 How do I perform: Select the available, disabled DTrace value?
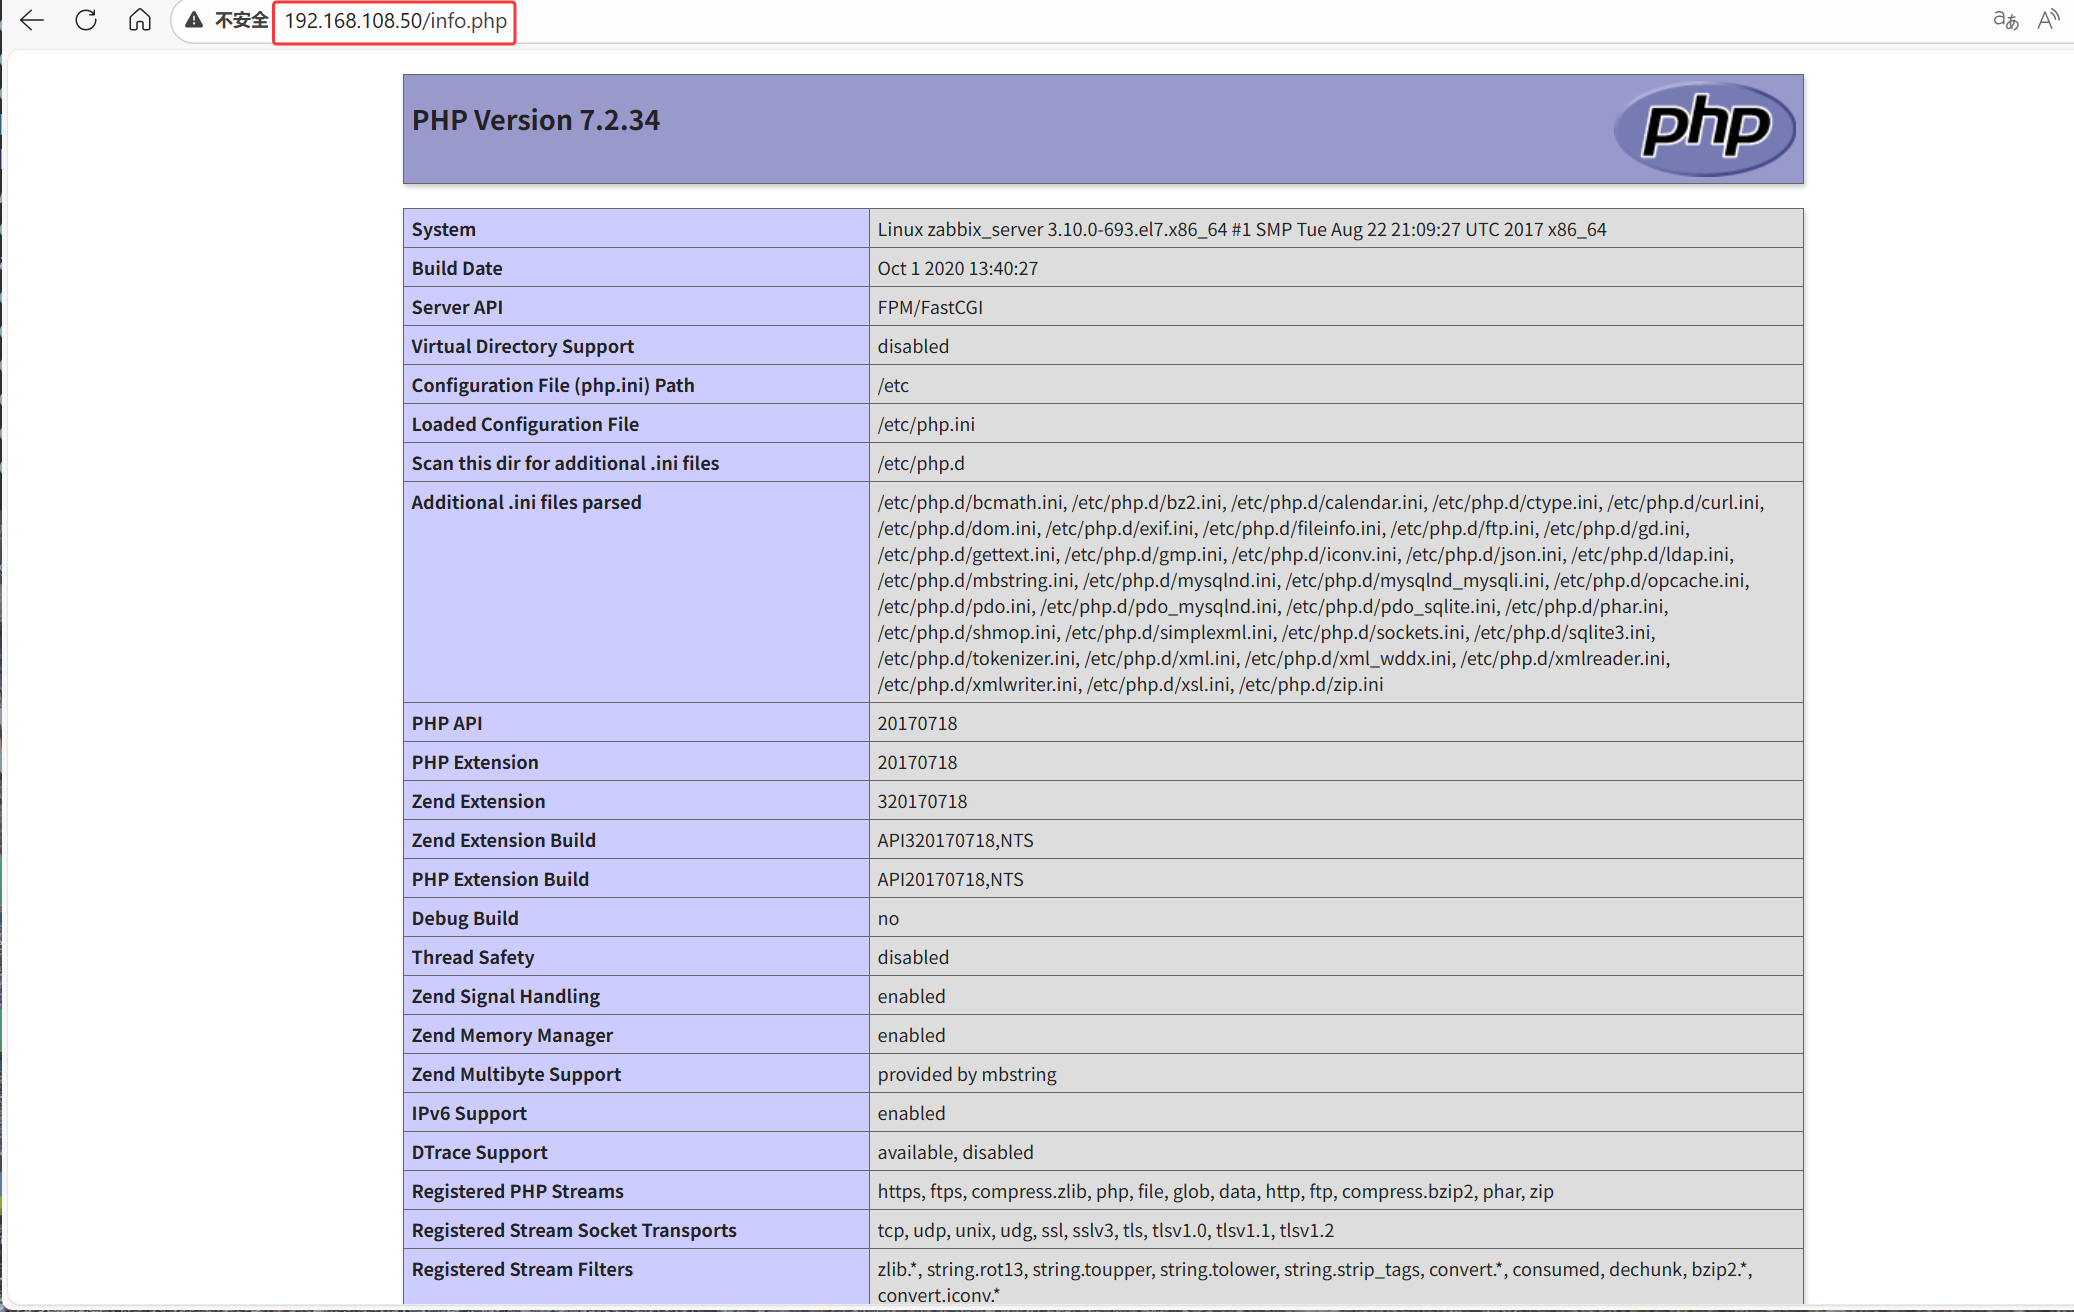(956, 1152)
